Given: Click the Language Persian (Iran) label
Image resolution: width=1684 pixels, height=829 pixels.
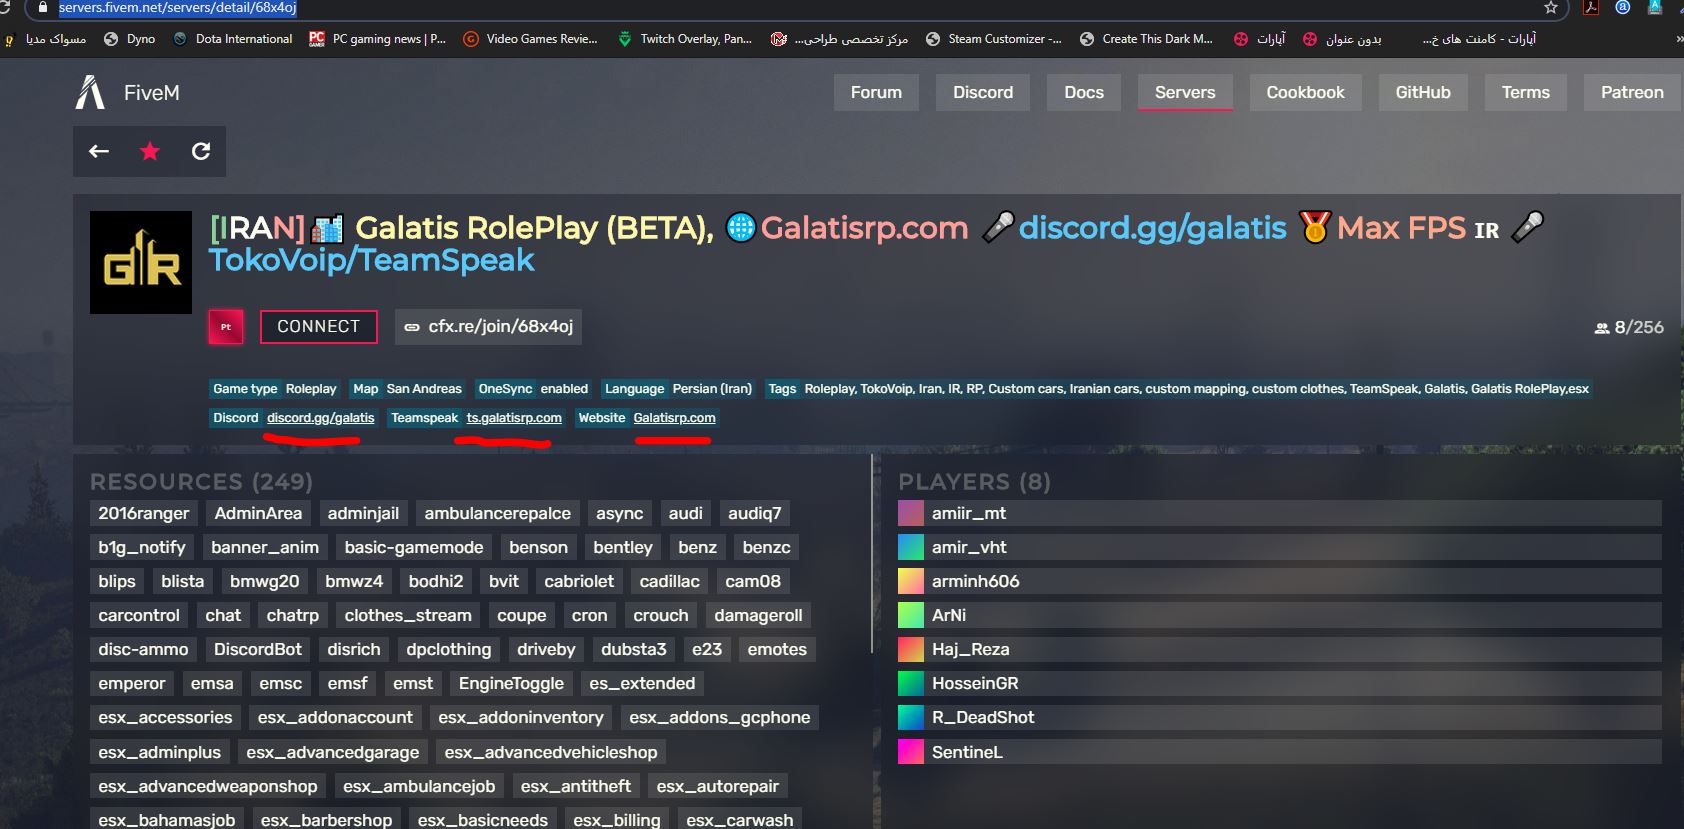Looking at the screenshot, I should (678, 389).
